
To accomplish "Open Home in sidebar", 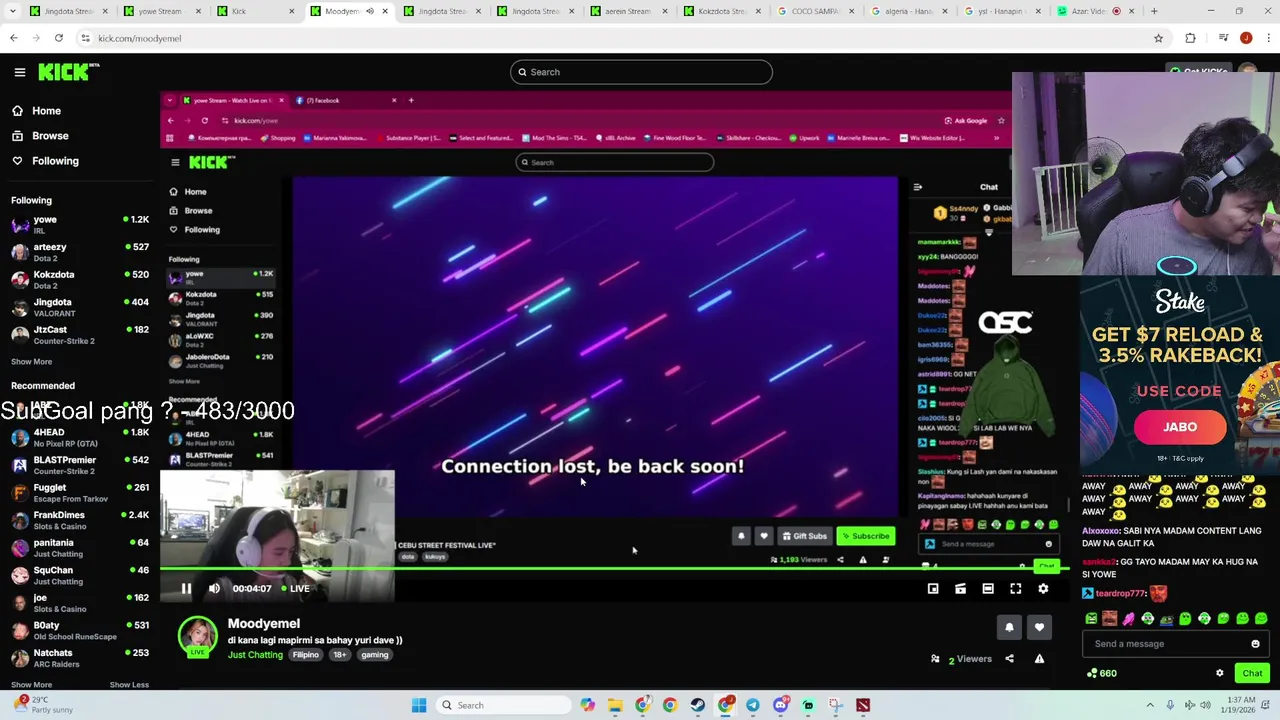I will tap(46, 111).
